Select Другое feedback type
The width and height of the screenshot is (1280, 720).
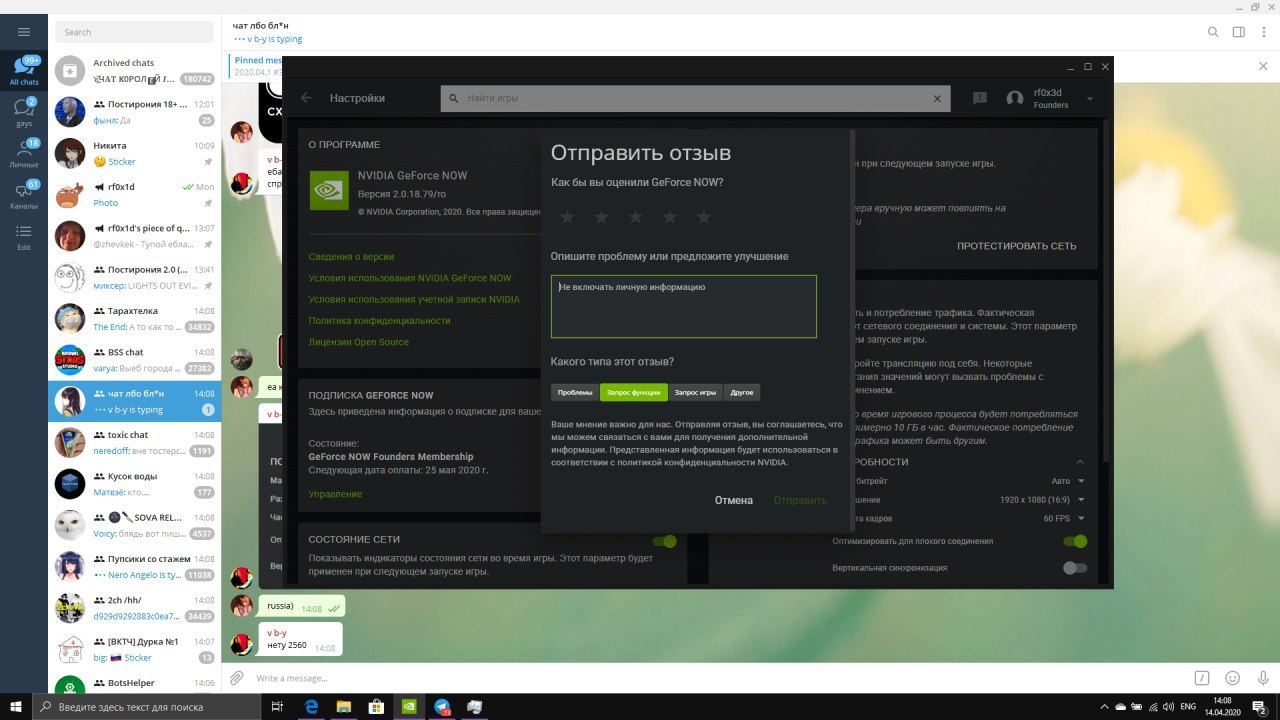742,392
